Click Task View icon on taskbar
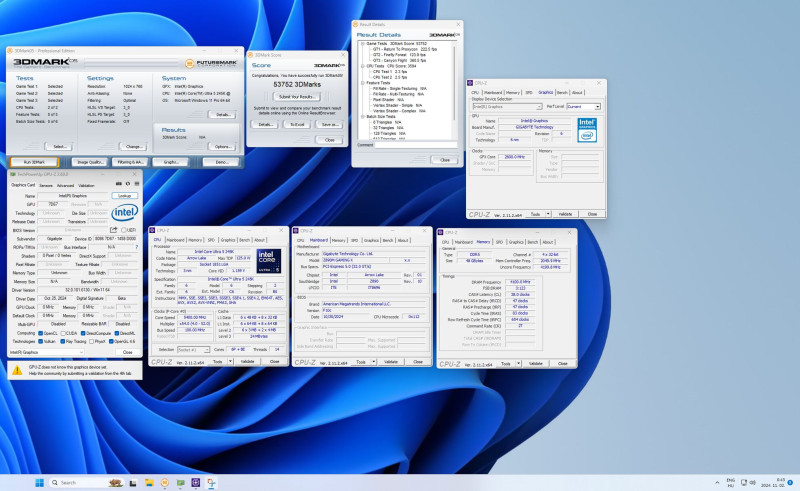The height and width of the screenshot is (491, 800). tap(133, 483)
